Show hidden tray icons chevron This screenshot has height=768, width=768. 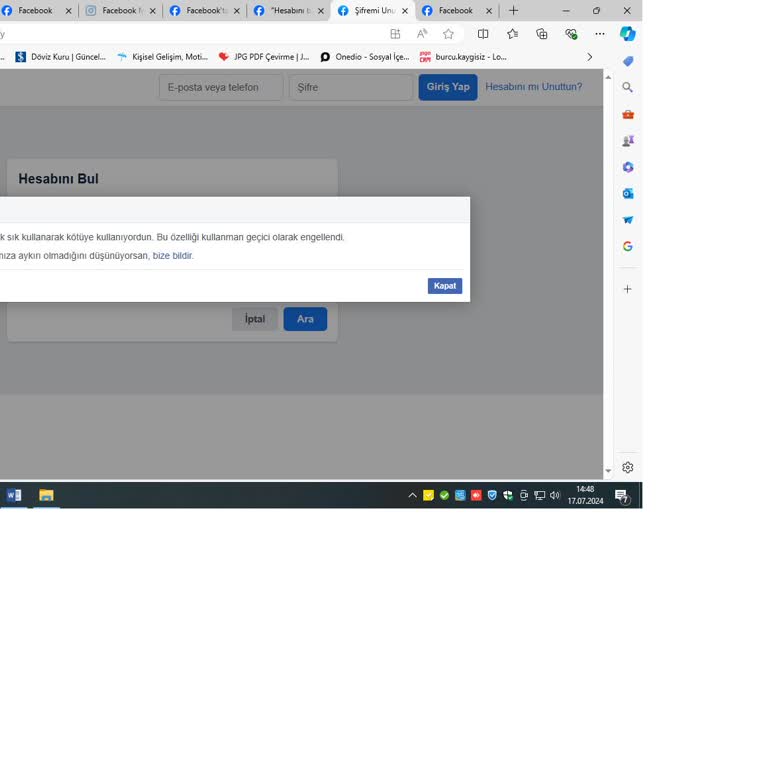pyautogui.click(x=412, y=496)
